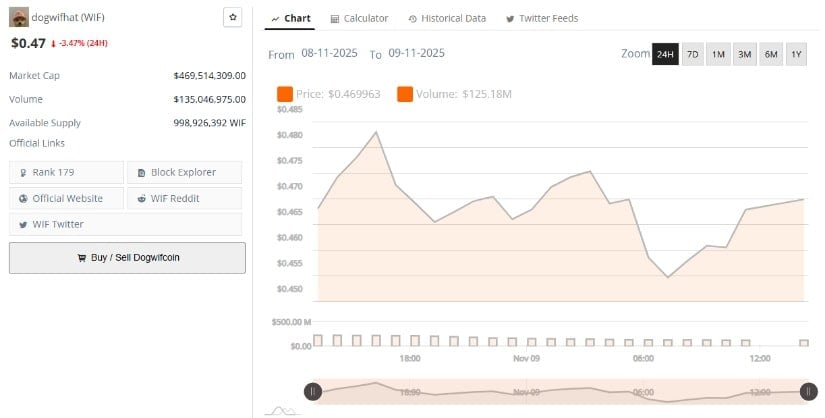Open the WIF Twitter link
This screenshot has height=418, width=825.
click(x=66, y=224)
